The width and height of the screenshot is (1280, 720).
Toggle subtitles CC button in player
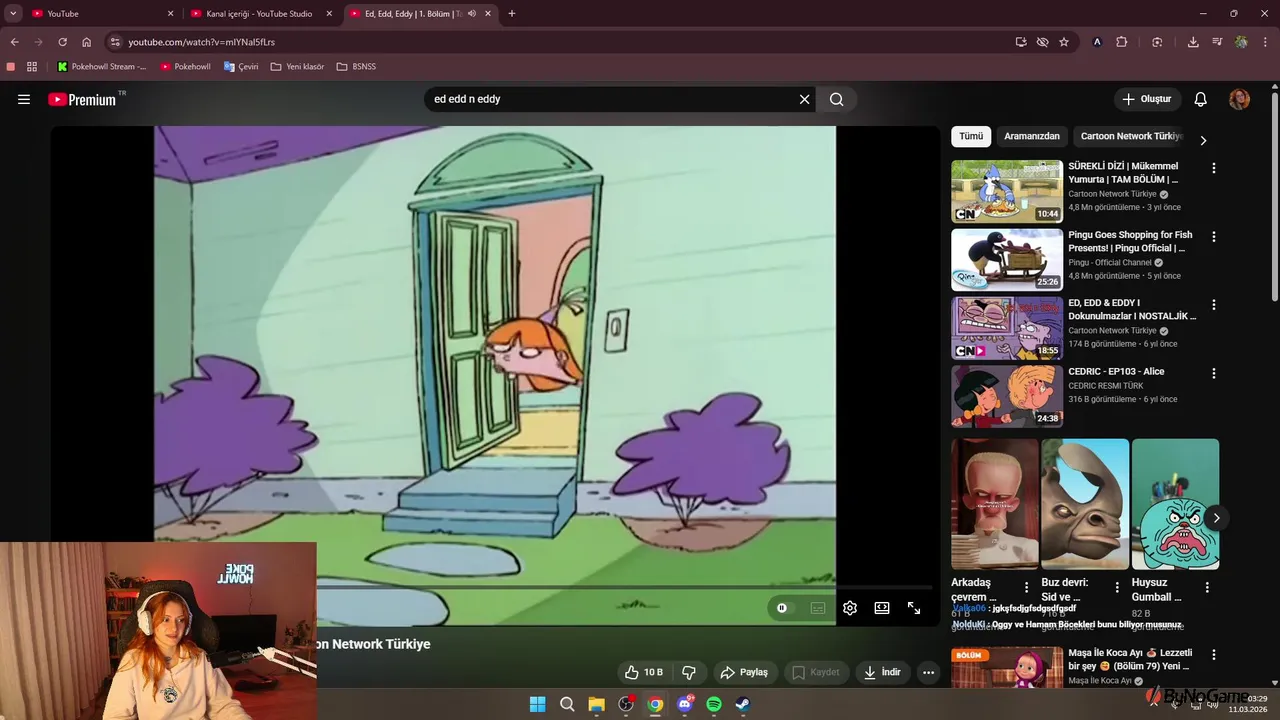818,608
